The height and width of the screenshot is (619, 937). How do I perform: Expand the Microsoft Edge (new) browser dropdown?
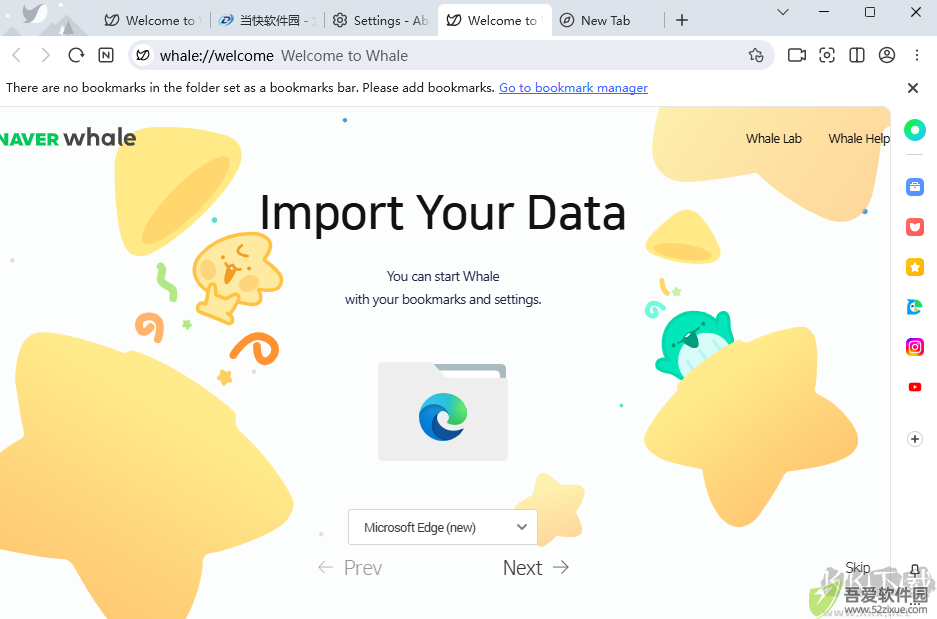(x=442, y=527)
